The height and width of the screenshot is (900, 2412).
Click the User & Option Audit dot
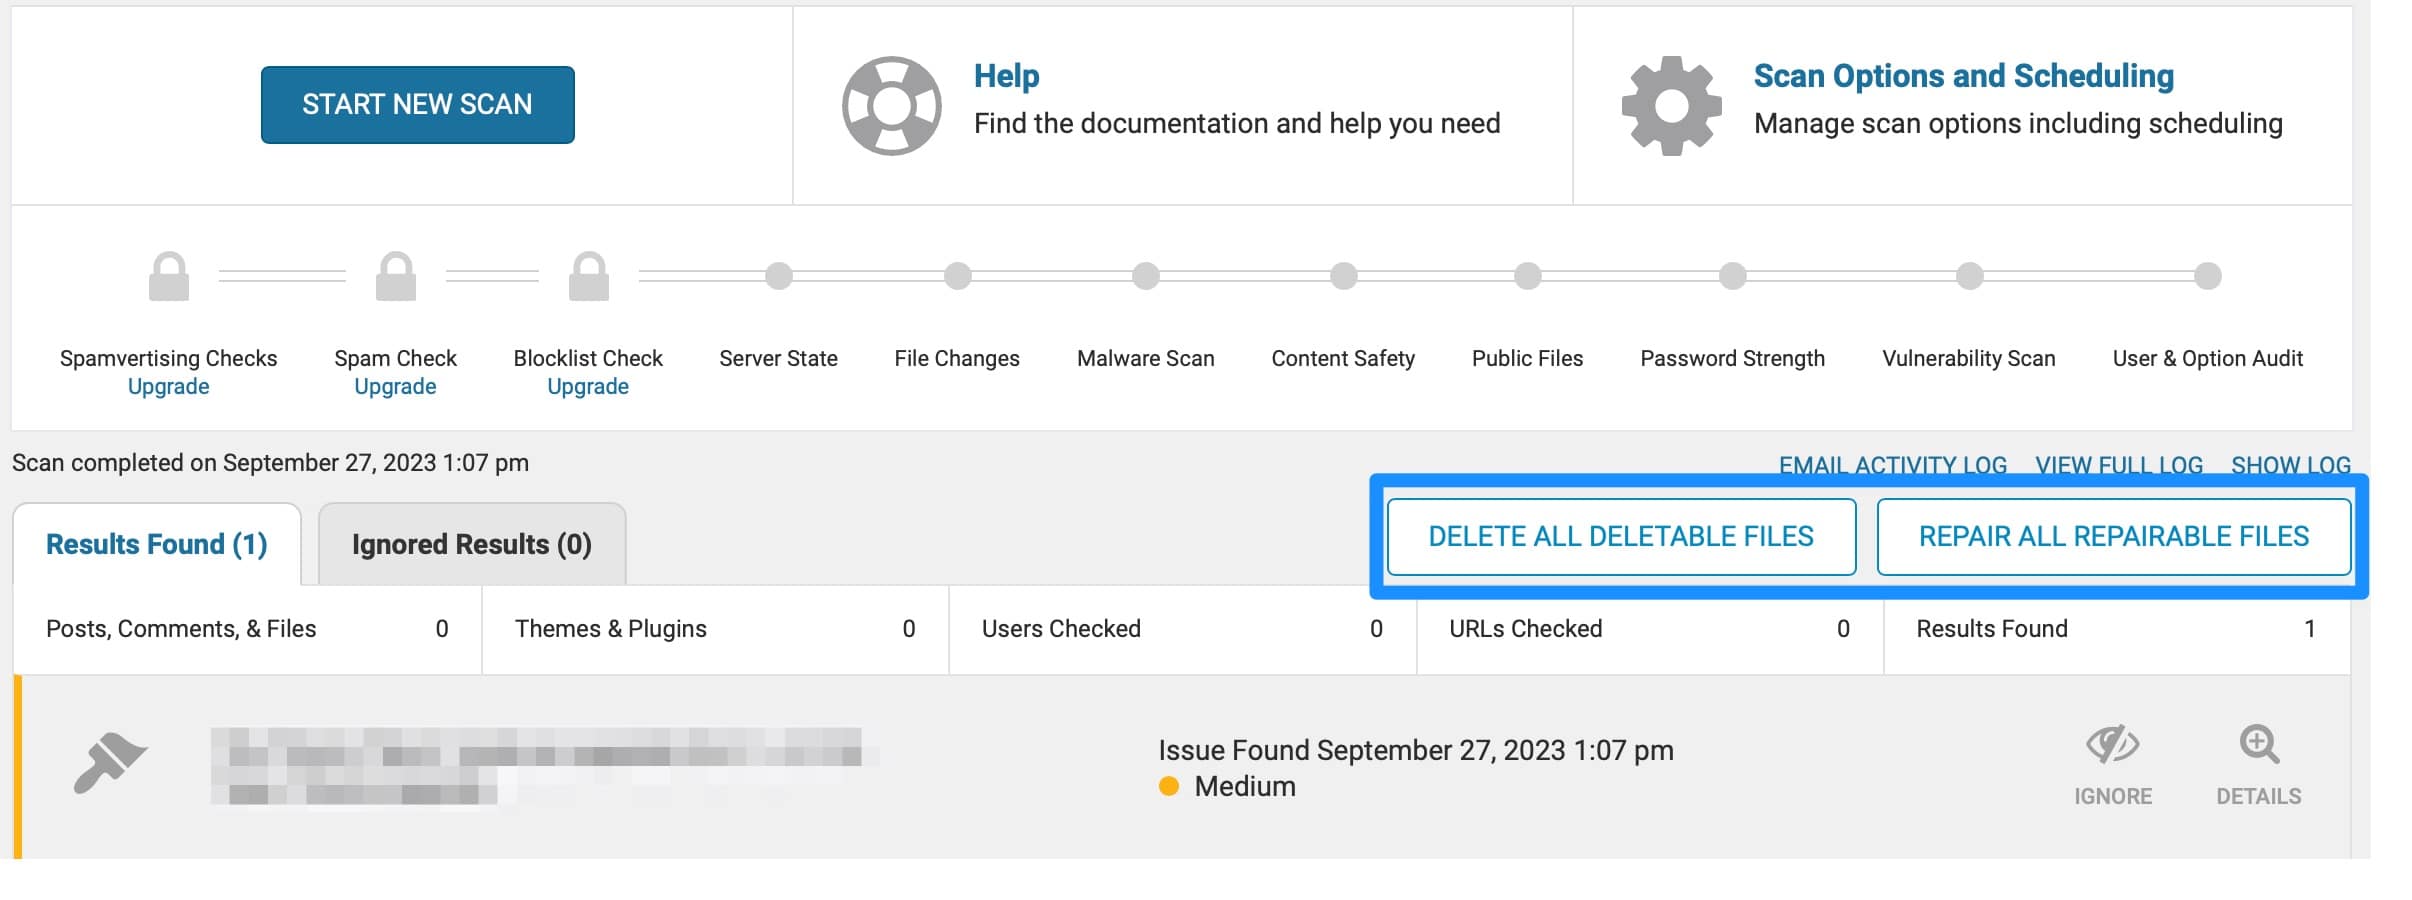[x=2207, y=276]
